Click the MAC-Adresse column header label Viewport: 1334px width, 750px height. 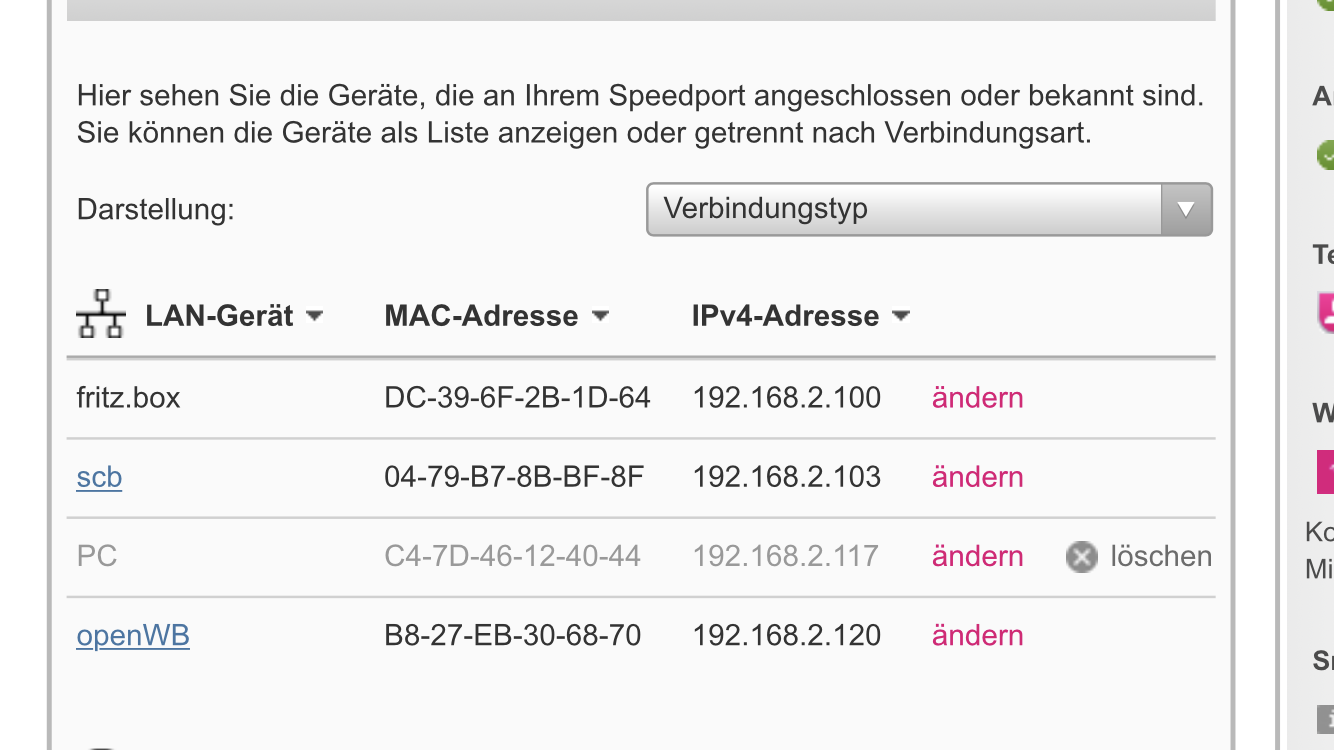click(481, 316)
